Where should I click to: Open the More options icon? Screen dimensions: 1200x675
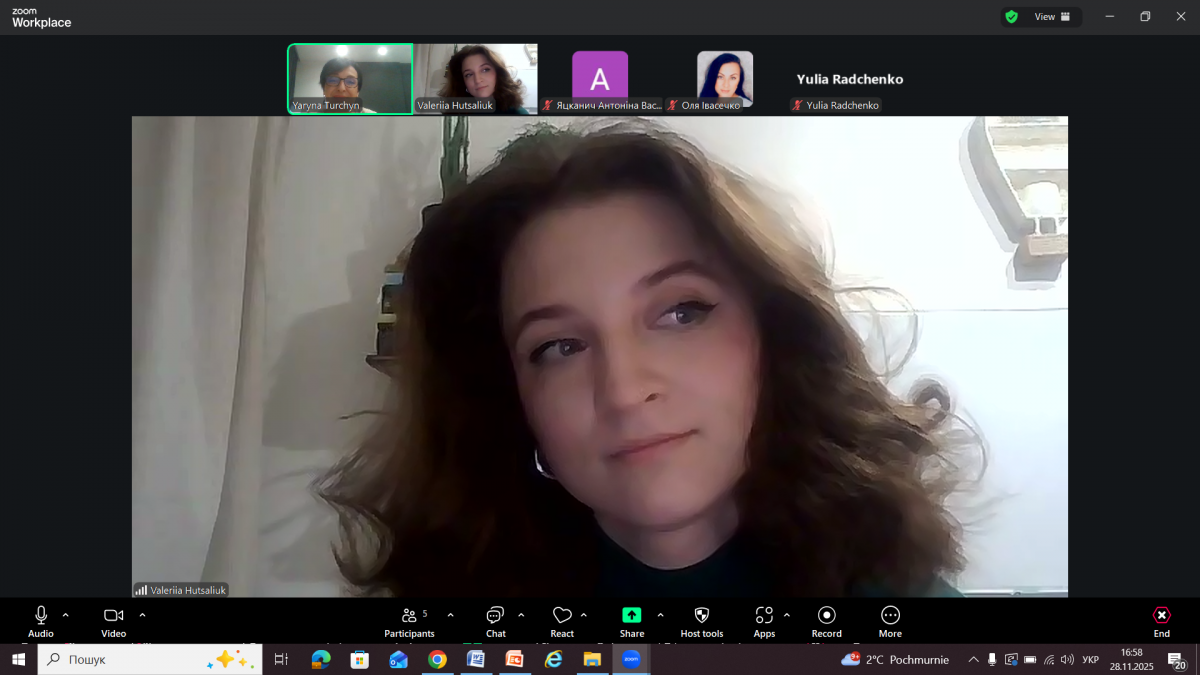(x=890, y=616)
